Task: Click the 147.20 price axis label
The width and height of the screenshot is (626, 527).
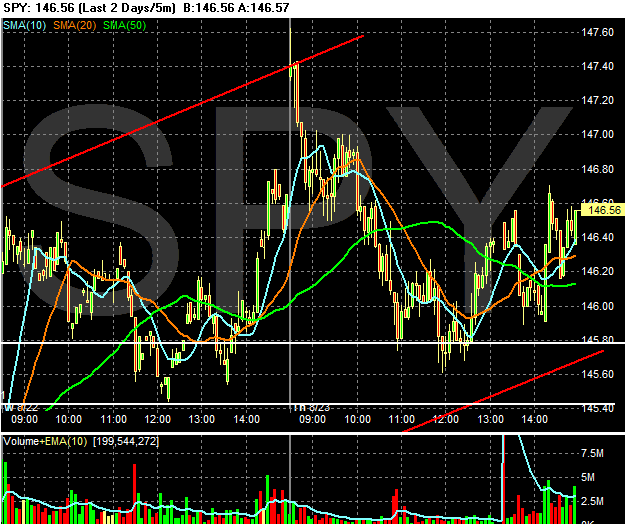Action: 598,100
